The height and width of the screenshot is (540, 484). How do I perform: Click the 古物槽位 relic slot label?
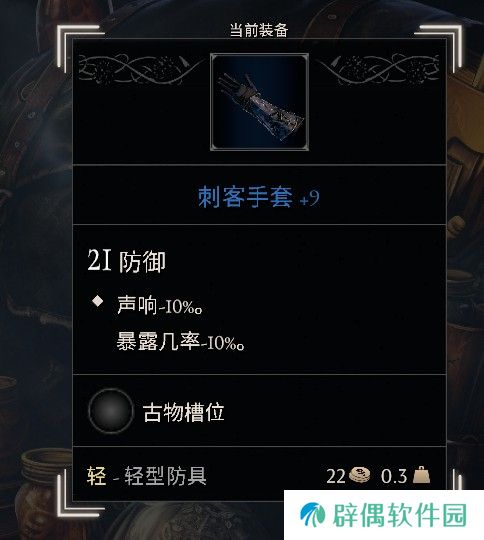click(x=183, y=412)
